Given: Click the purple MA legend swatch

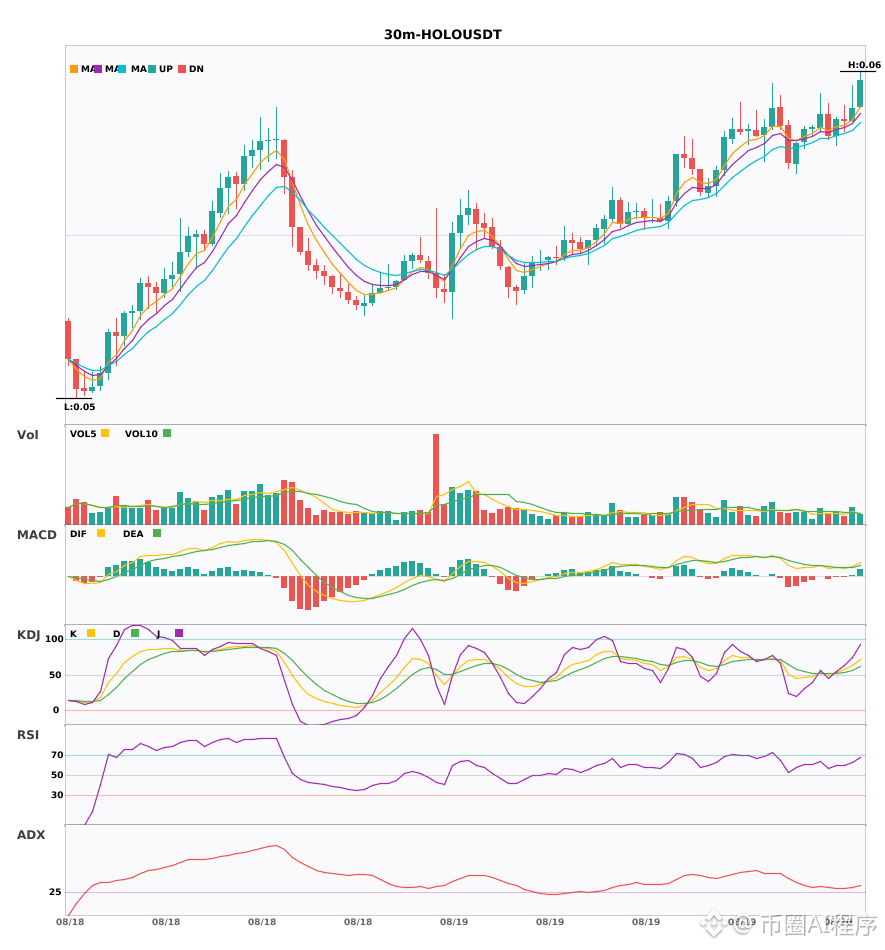Looking at the screenshot, I should tap(98, 69).
